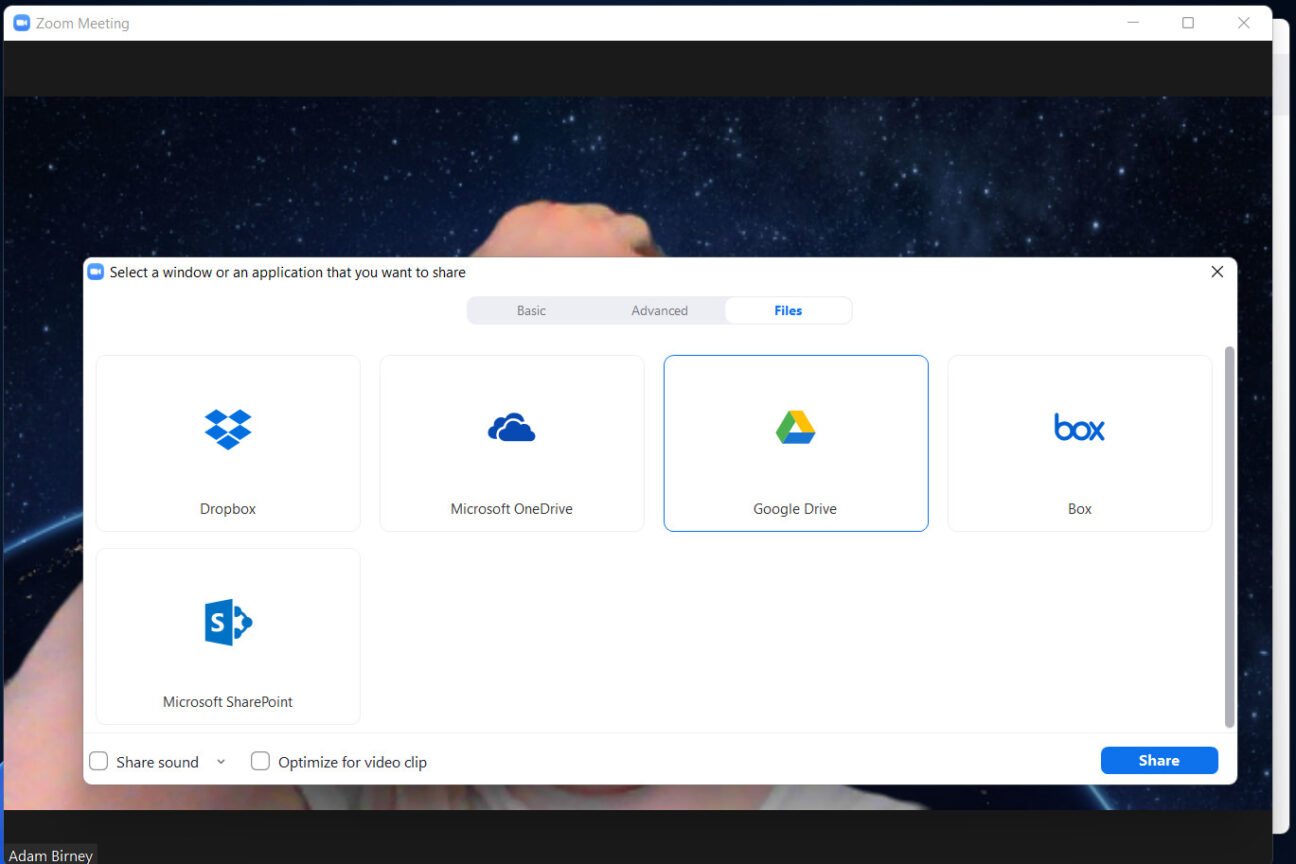Collapse the Share sound dropdown arrow
Screen dimensions: 1296x864
pyautogui.click(x=221, y=761)
